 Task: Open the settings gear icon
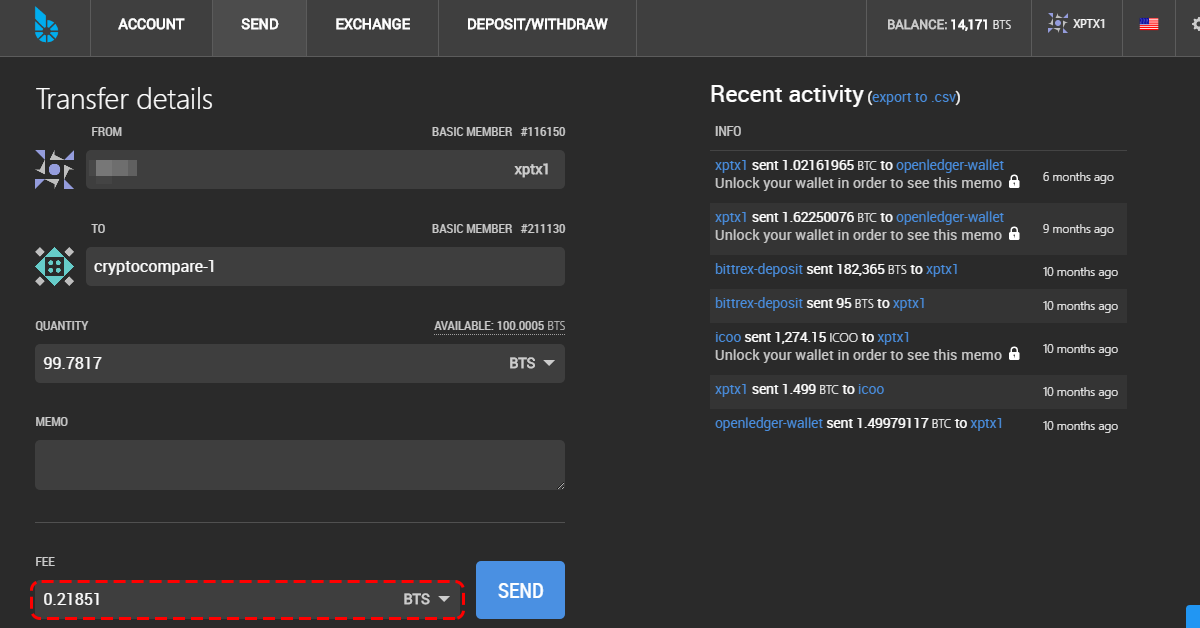[1196, 24]
